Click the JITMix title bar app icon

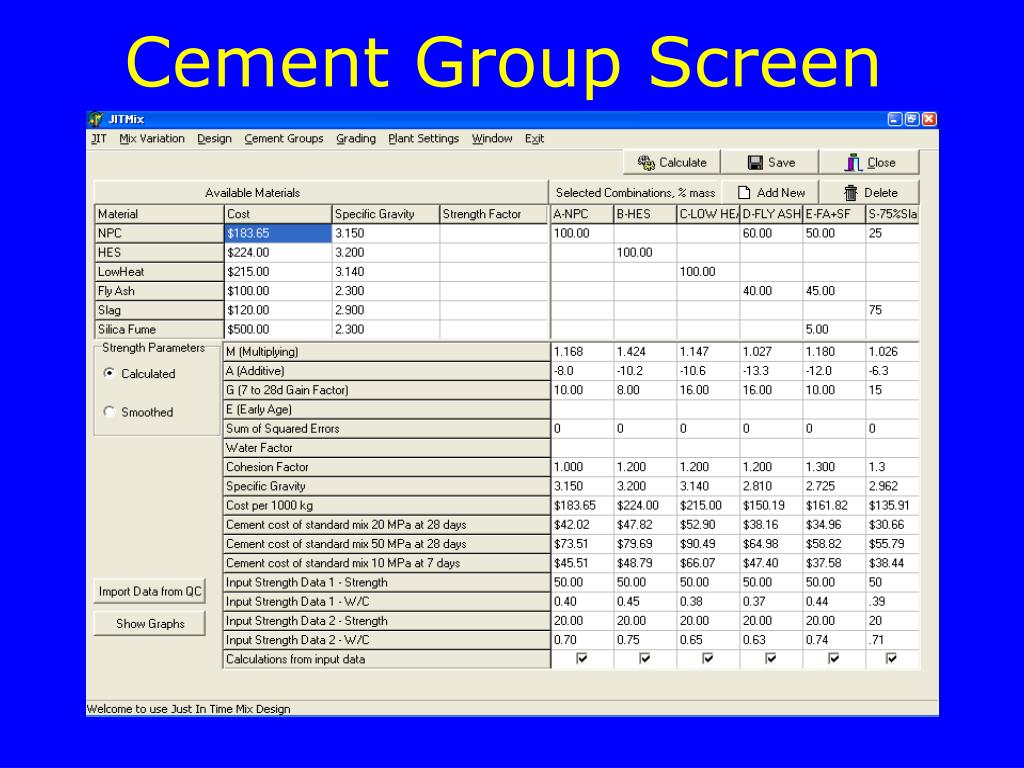coord(95,120)
